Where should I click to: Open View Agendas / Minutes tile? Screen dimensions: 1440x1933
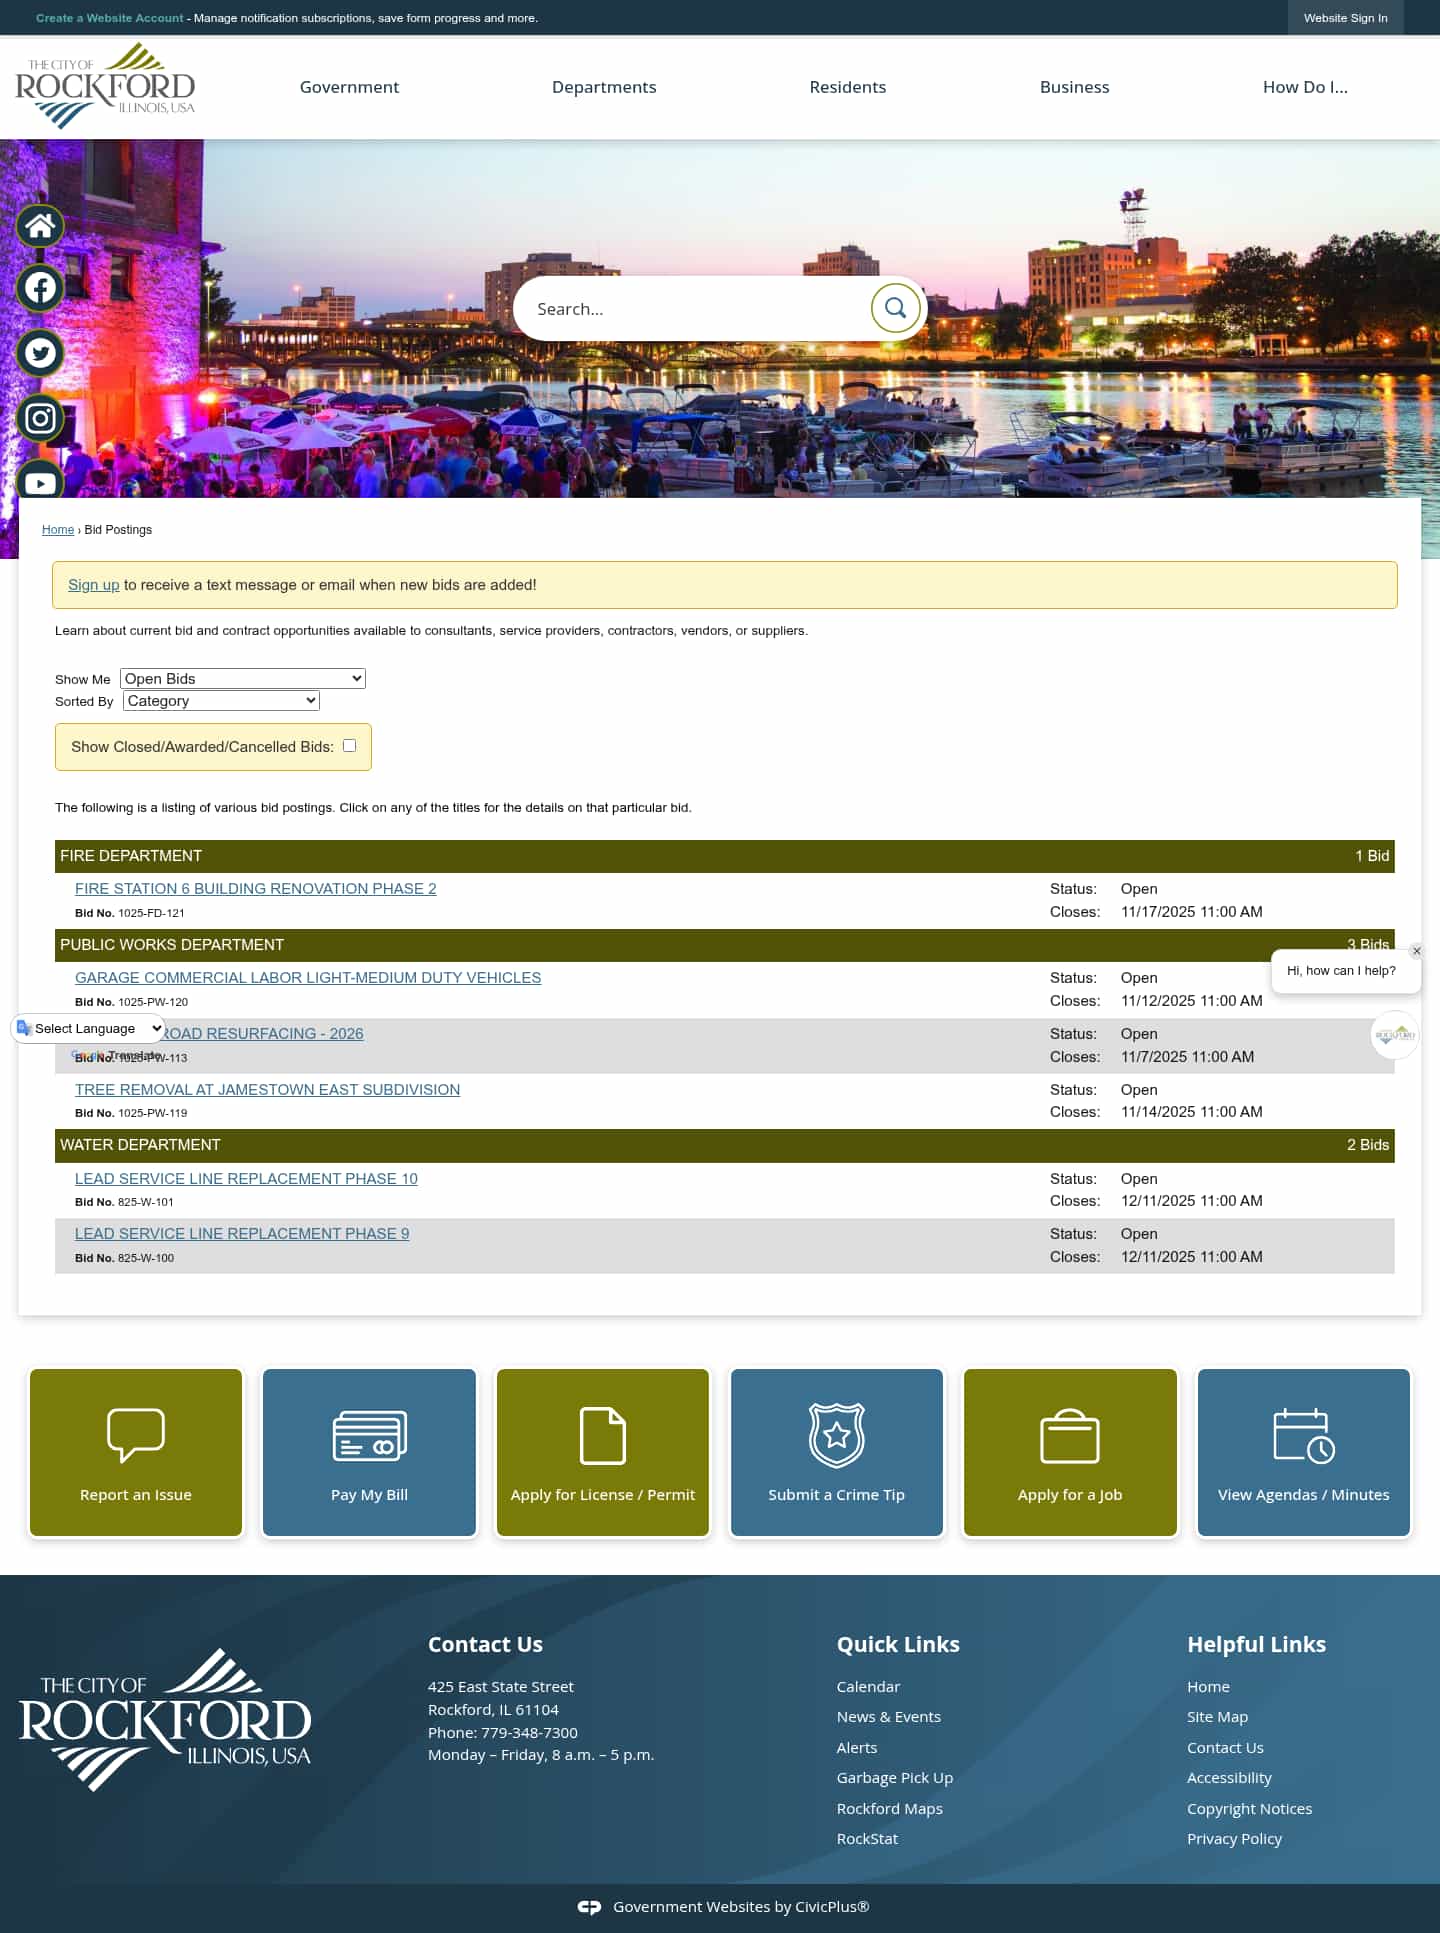tap(1304, 1452)
